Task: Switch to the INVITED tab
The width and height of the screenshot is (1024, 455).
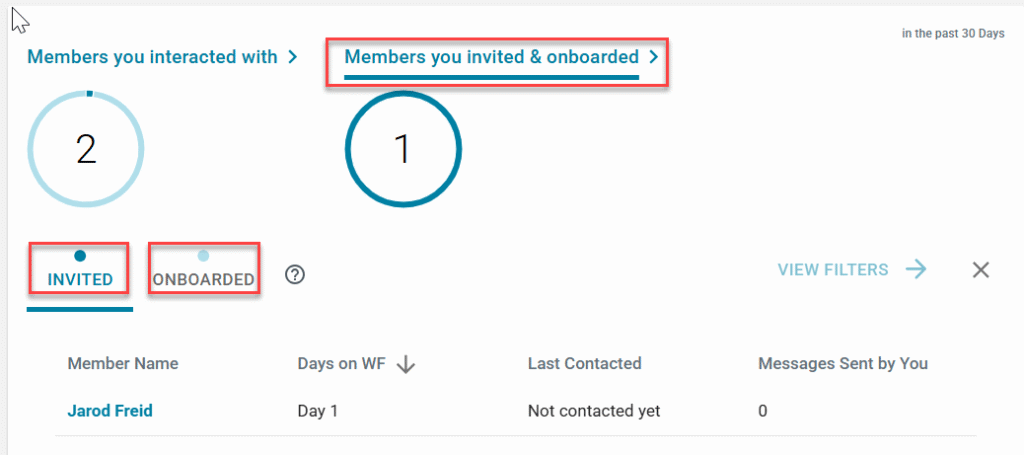Action: (x=80, y=279)
